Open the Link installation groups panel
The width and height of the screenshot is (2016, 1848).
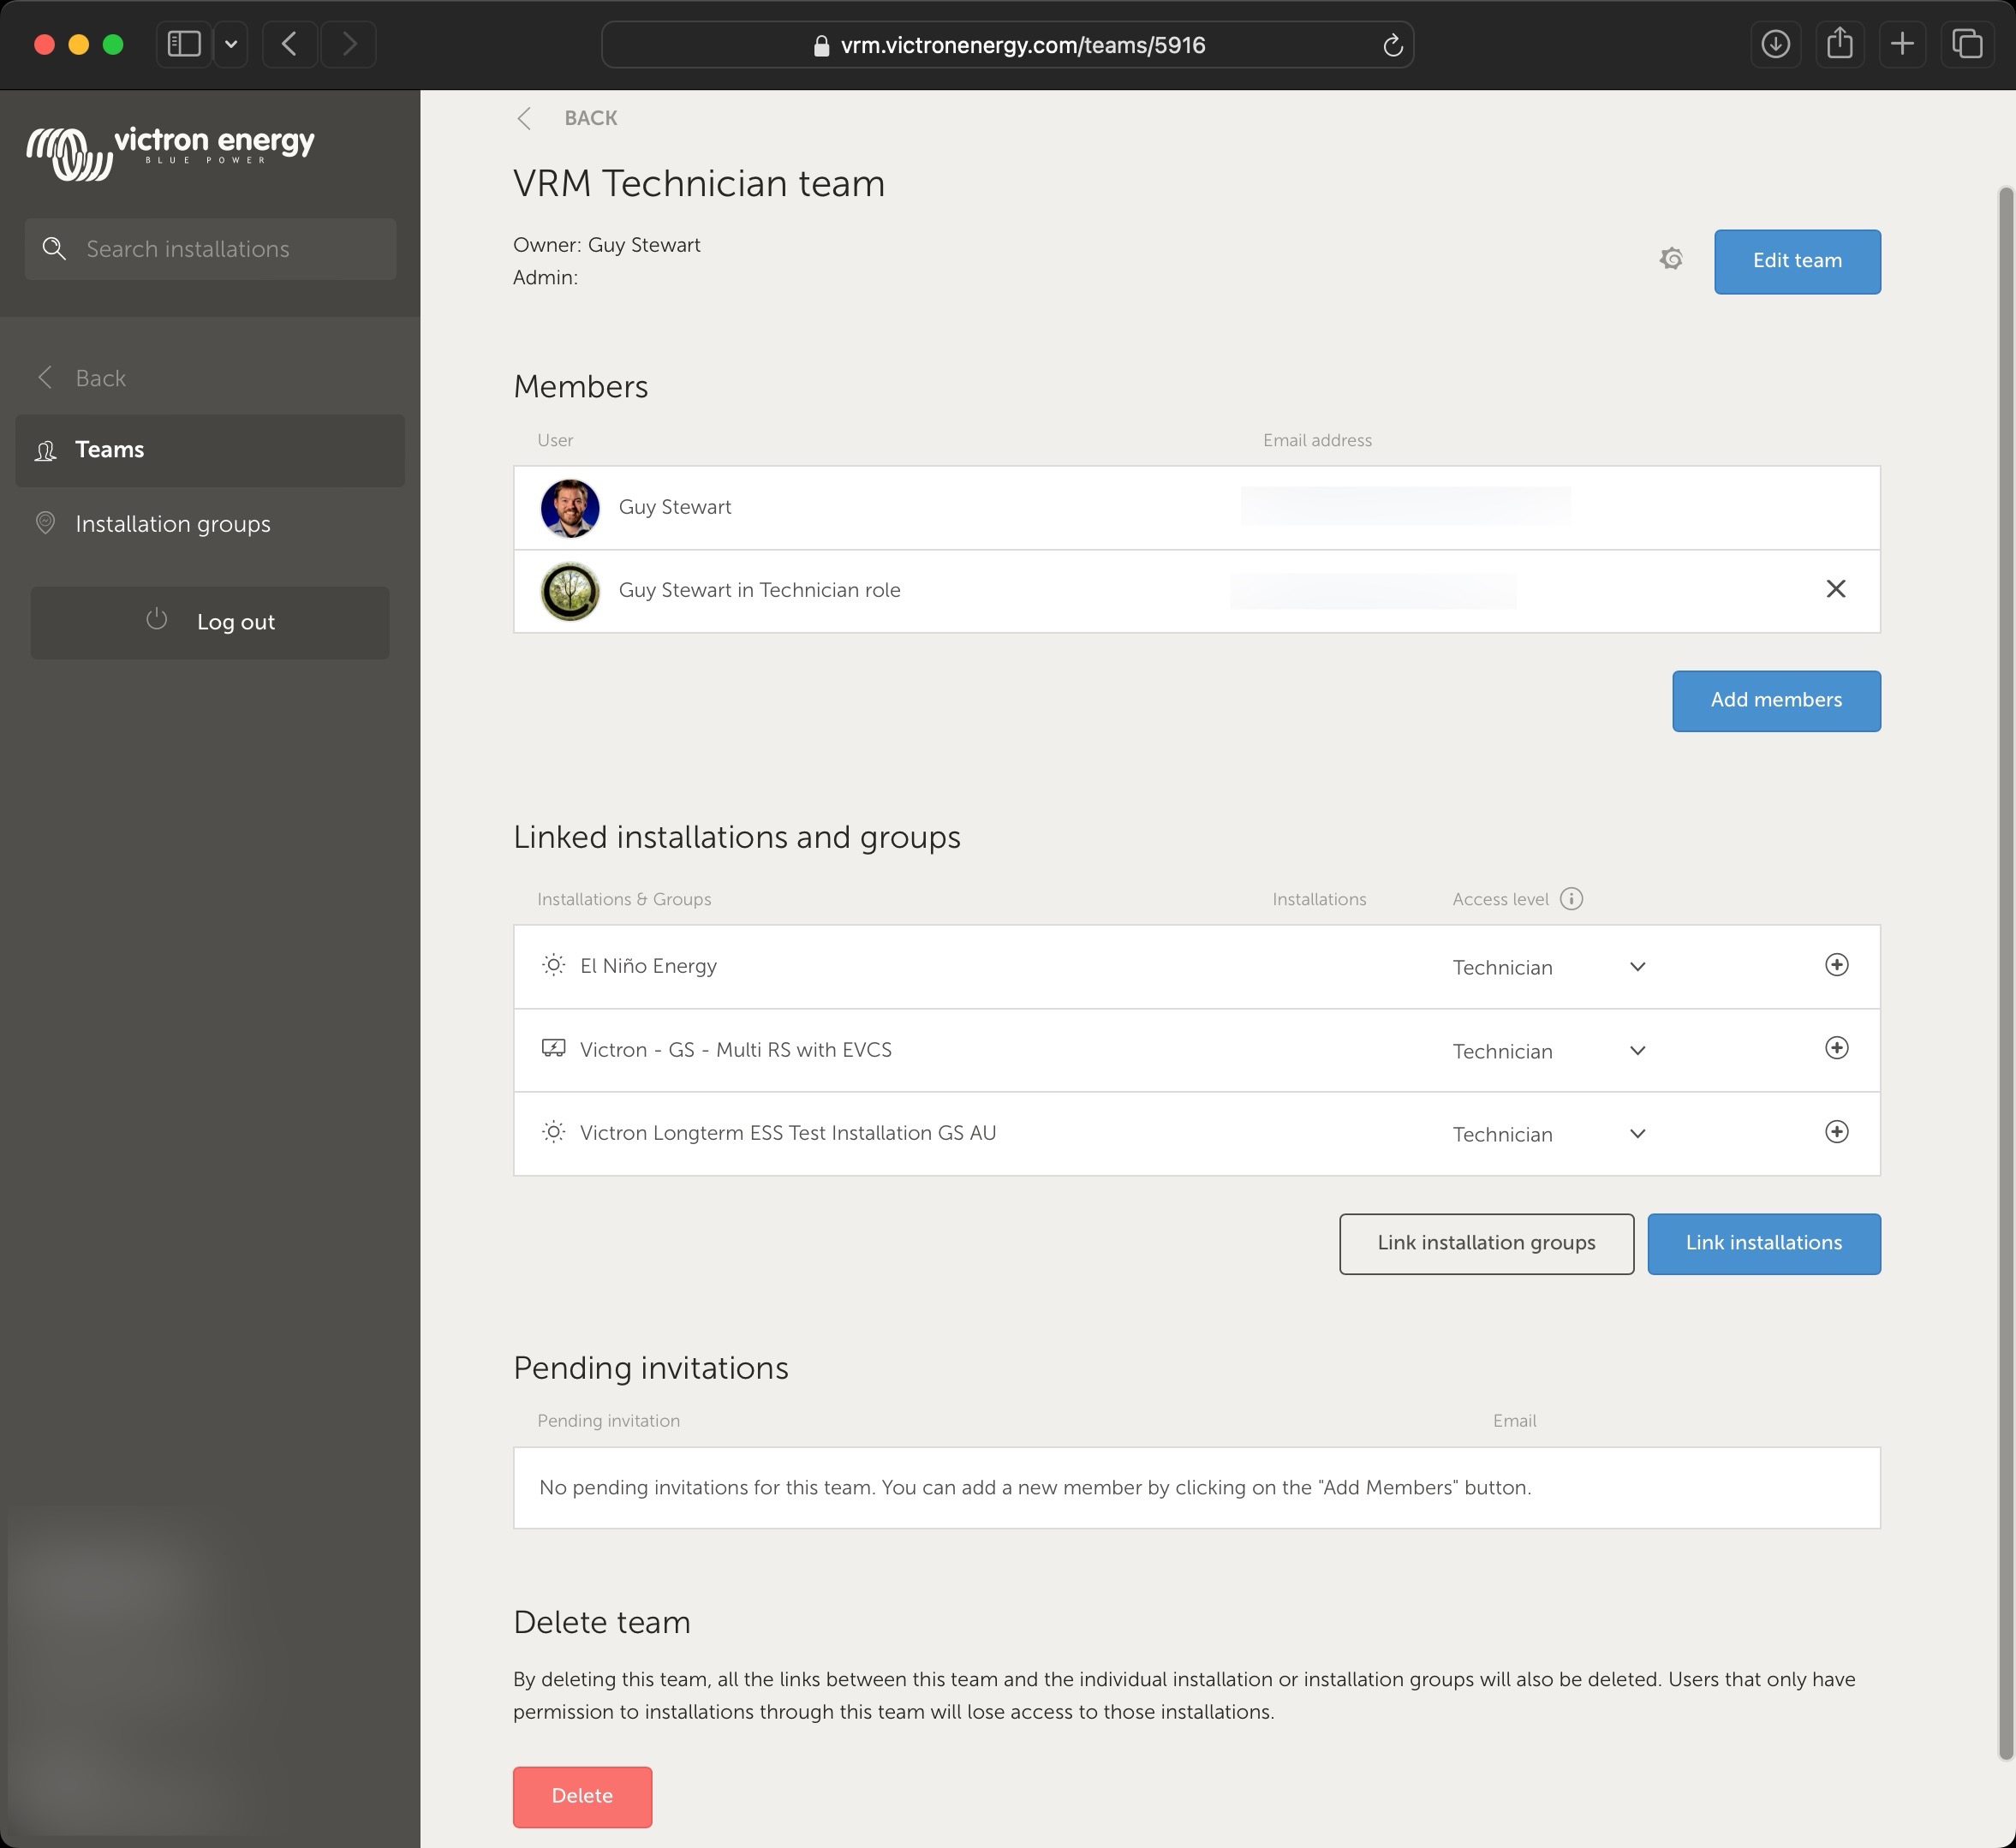[1486, 1243]
